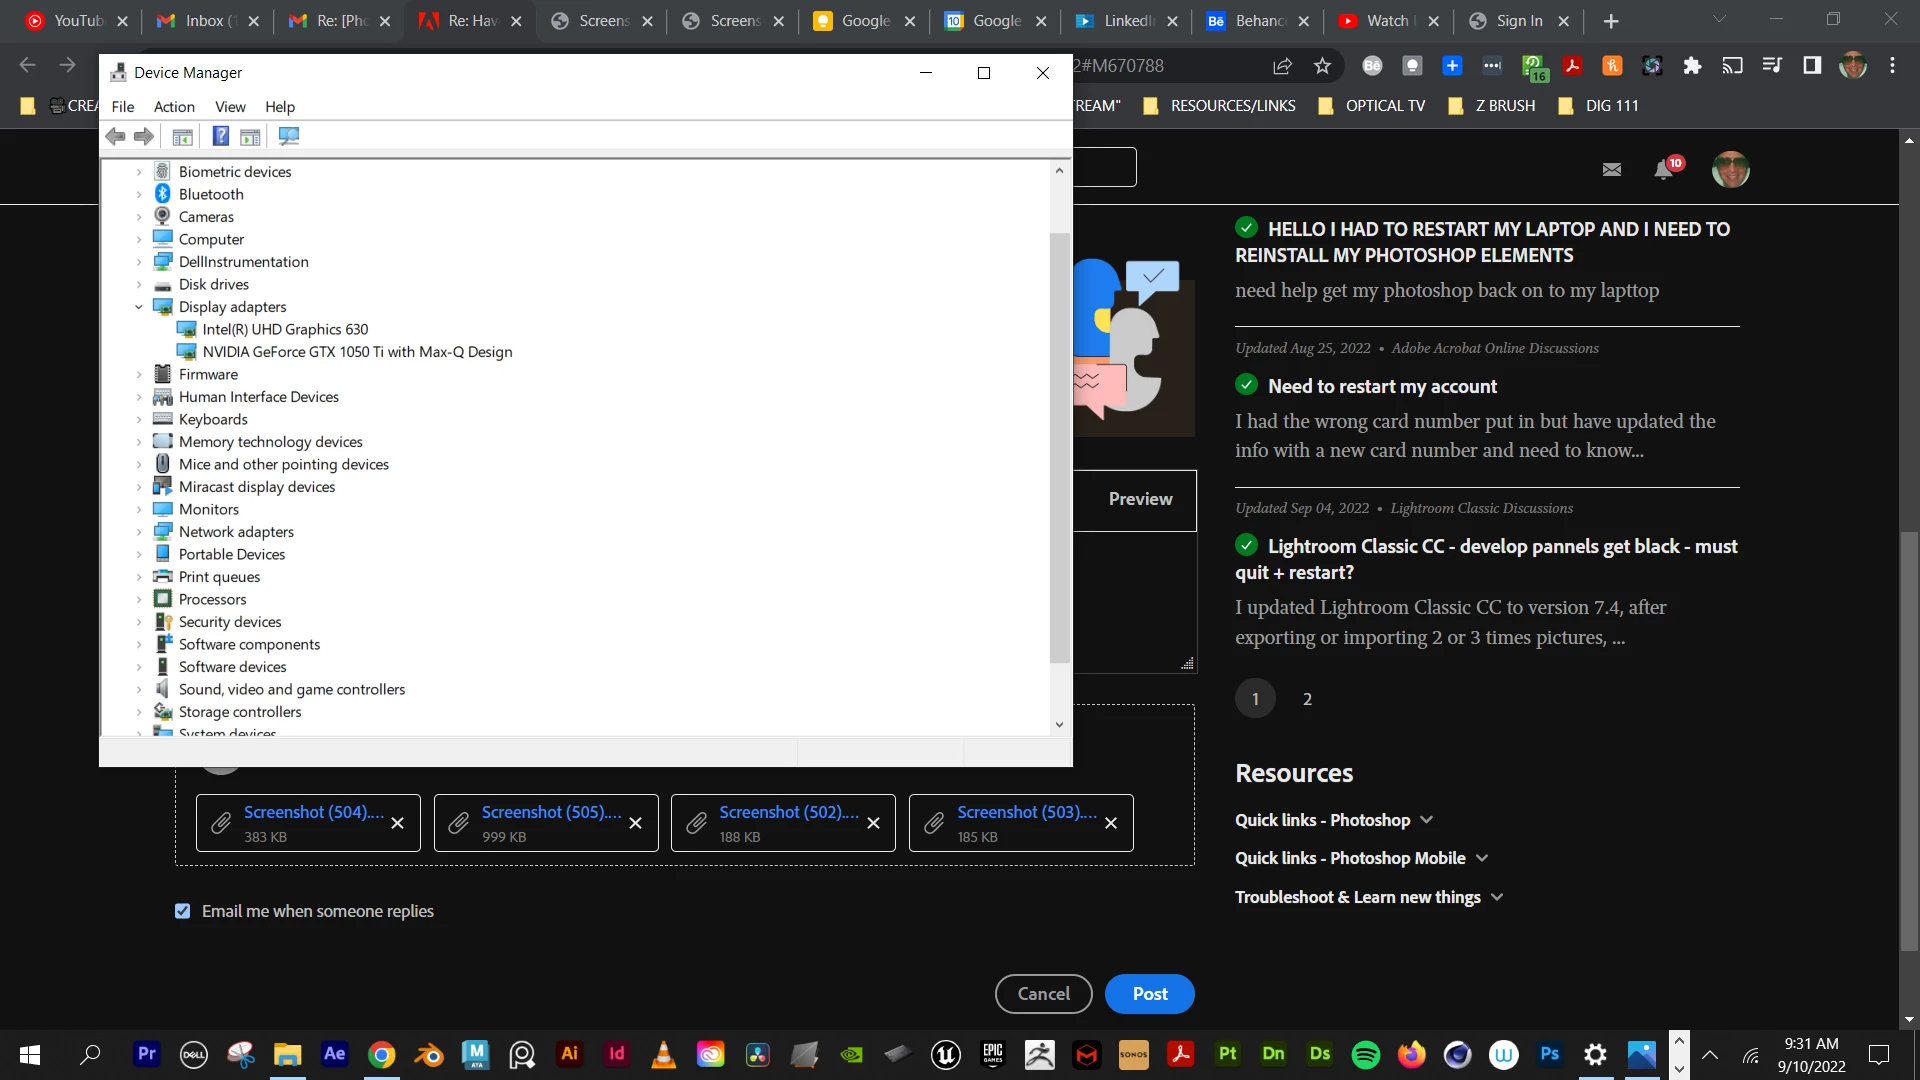The height and width of the screenshot is (1080, 1920).
Task: Launch Photoshop from the taskbar
Action: [x=1549, y=1054]
